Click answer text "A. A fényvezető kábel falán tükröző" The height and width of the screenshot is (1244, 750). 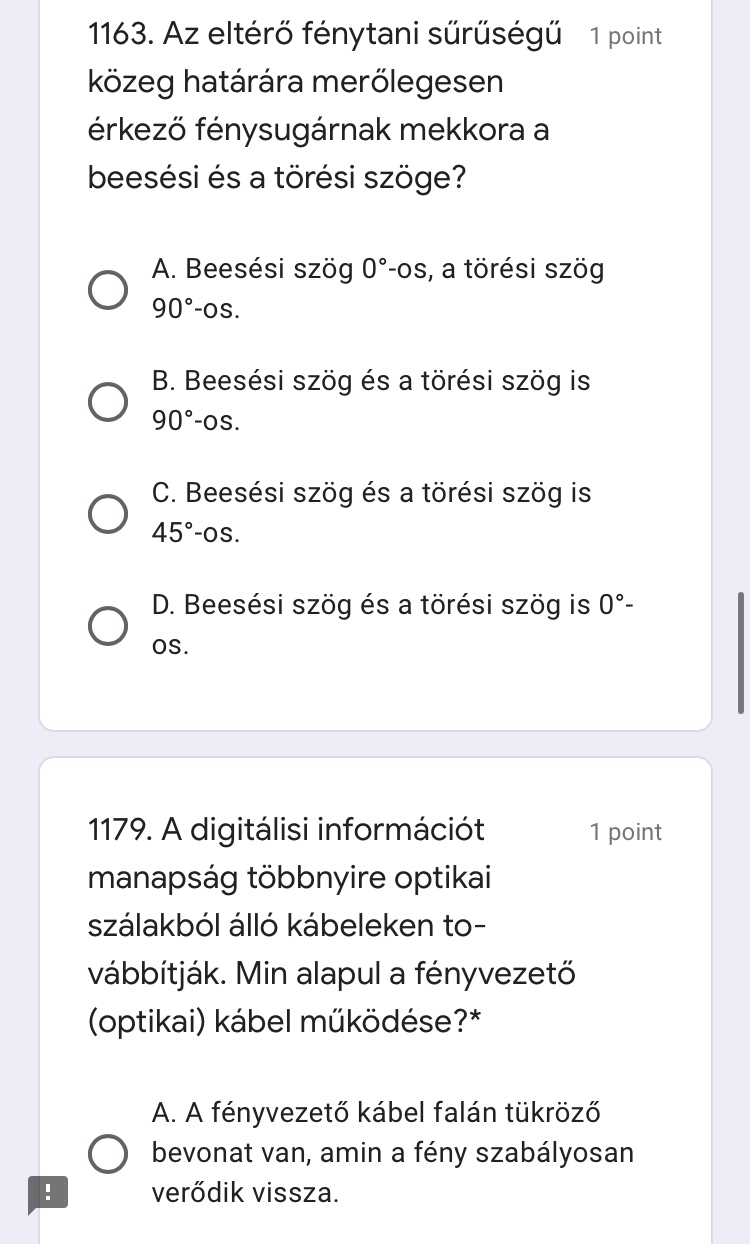[376, 1112]
